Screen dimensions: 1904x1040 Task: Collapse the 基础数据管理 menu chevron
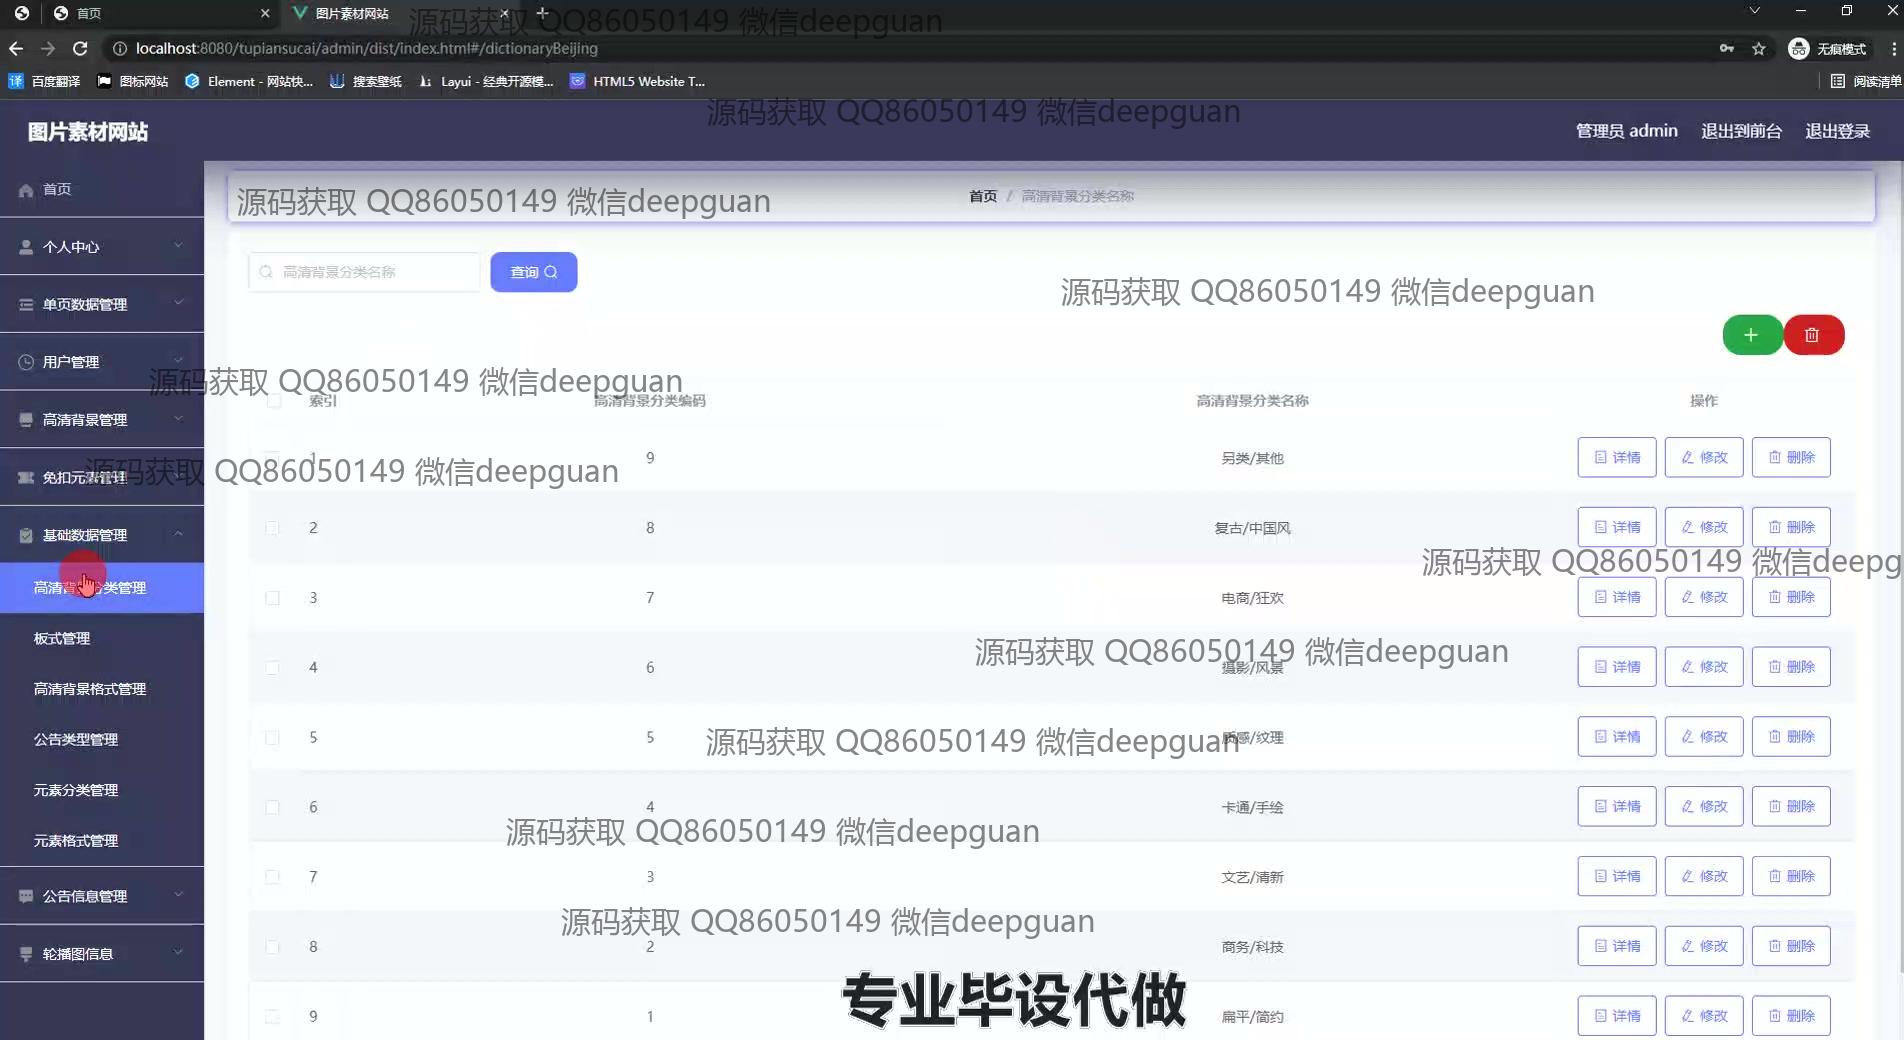pyautogui.click(x=178, y=534)
